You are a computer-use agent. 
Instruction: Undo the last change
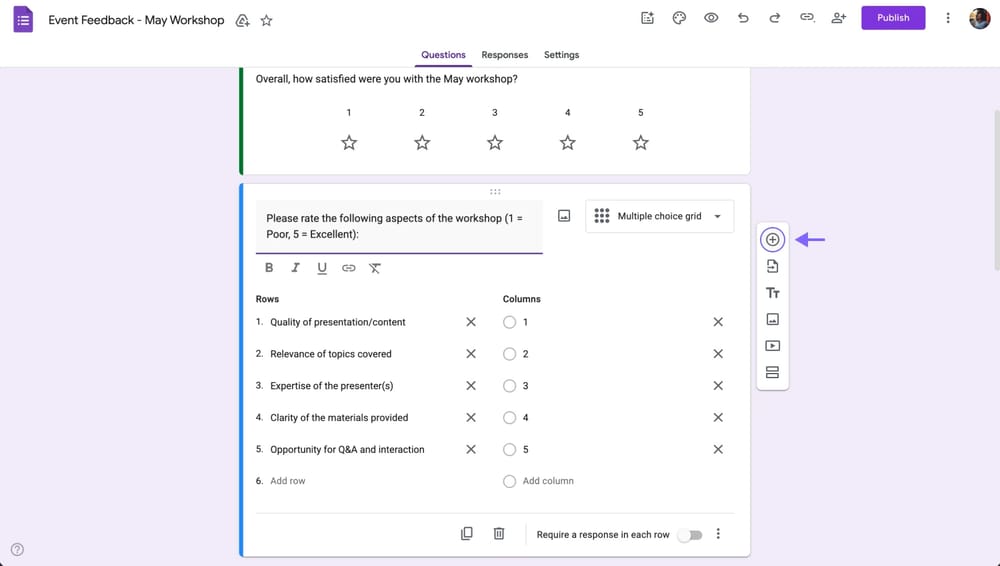(743, 18)
